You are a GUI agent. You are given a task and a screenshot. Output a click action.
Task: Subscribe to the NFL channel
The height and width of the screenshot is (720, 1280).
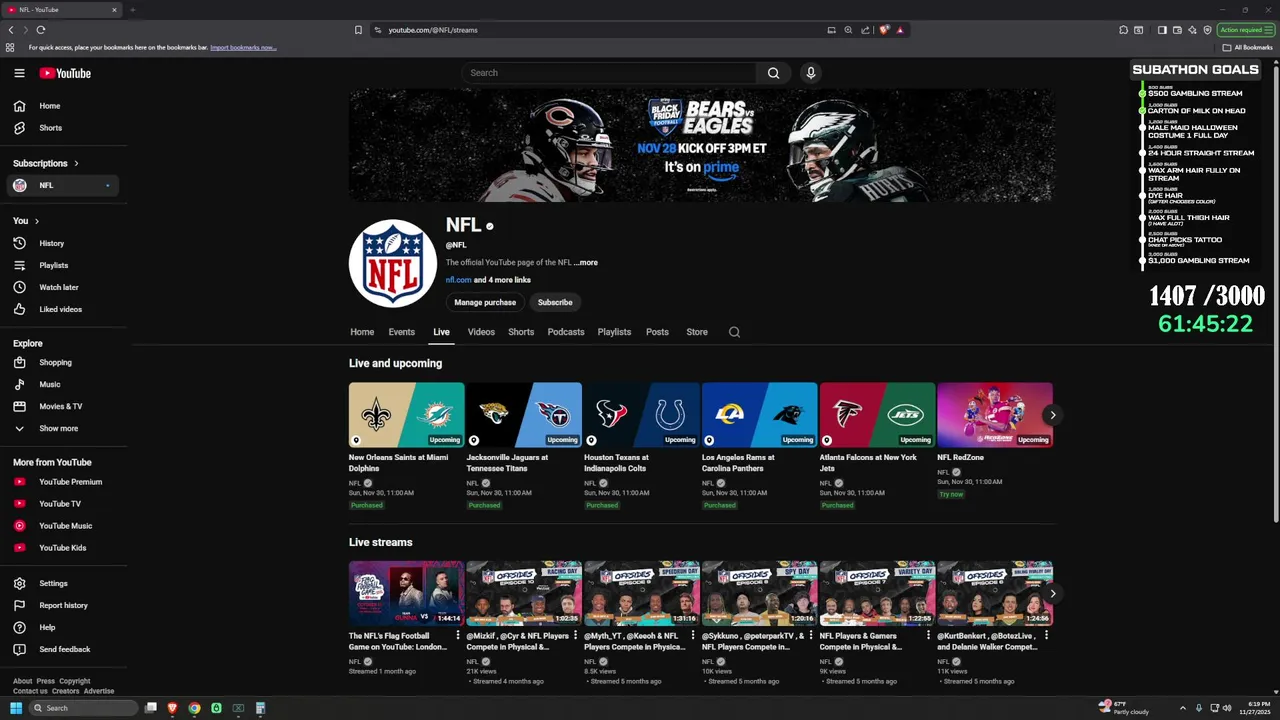click(555, 302)
